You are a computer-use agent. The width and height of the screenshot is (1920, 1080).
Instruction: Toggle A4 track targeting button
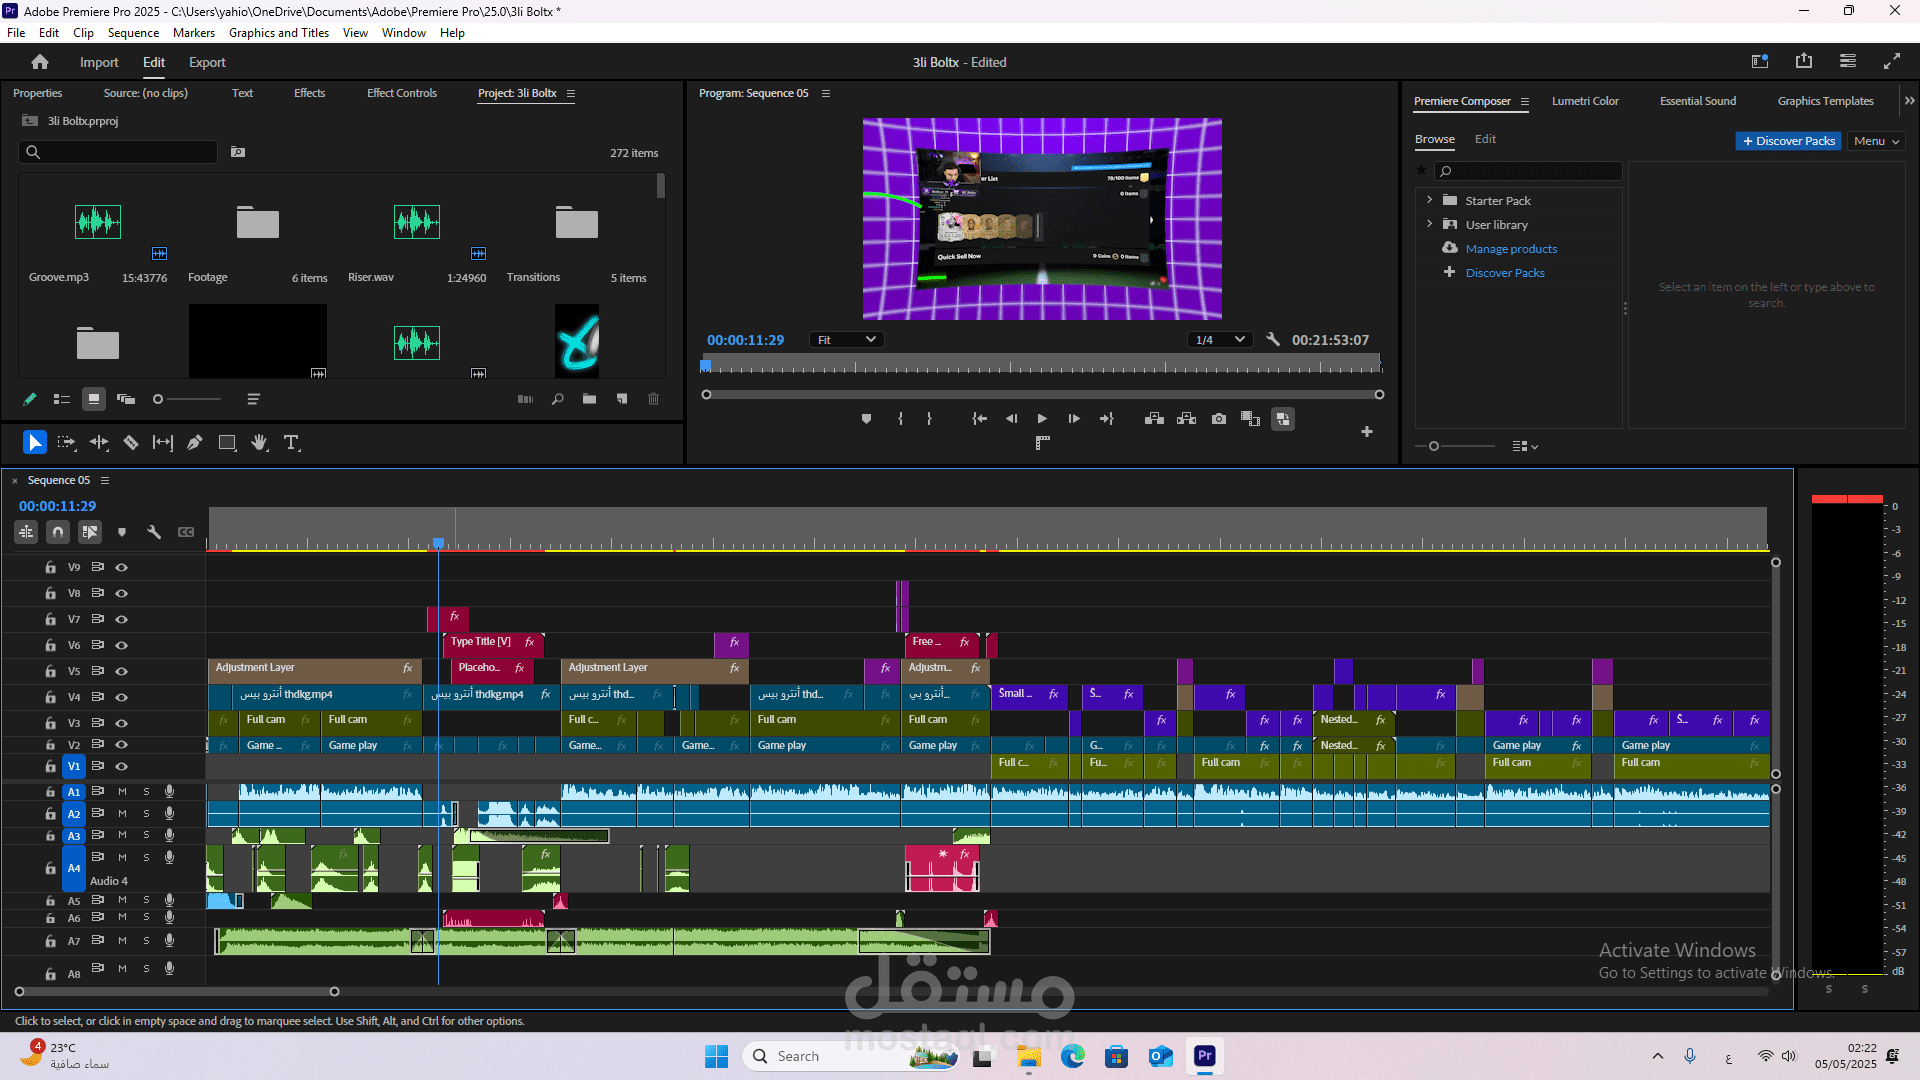[x=74, y=868]
